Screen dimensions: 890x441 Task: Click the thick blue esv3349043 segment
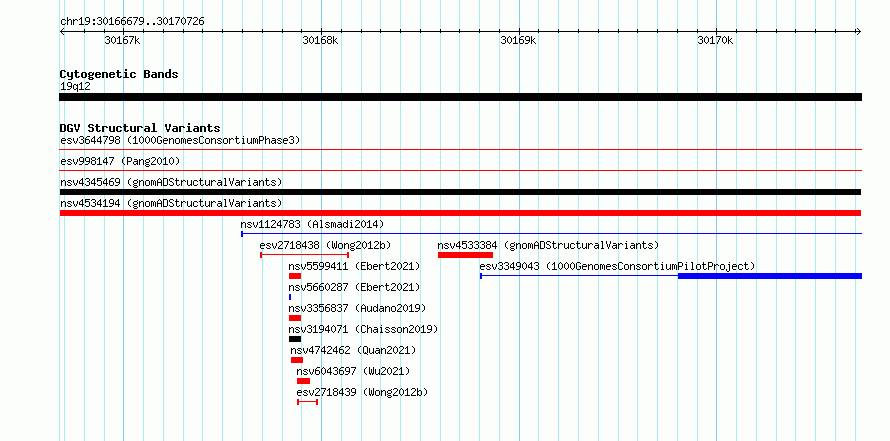[x=770, y=276]
